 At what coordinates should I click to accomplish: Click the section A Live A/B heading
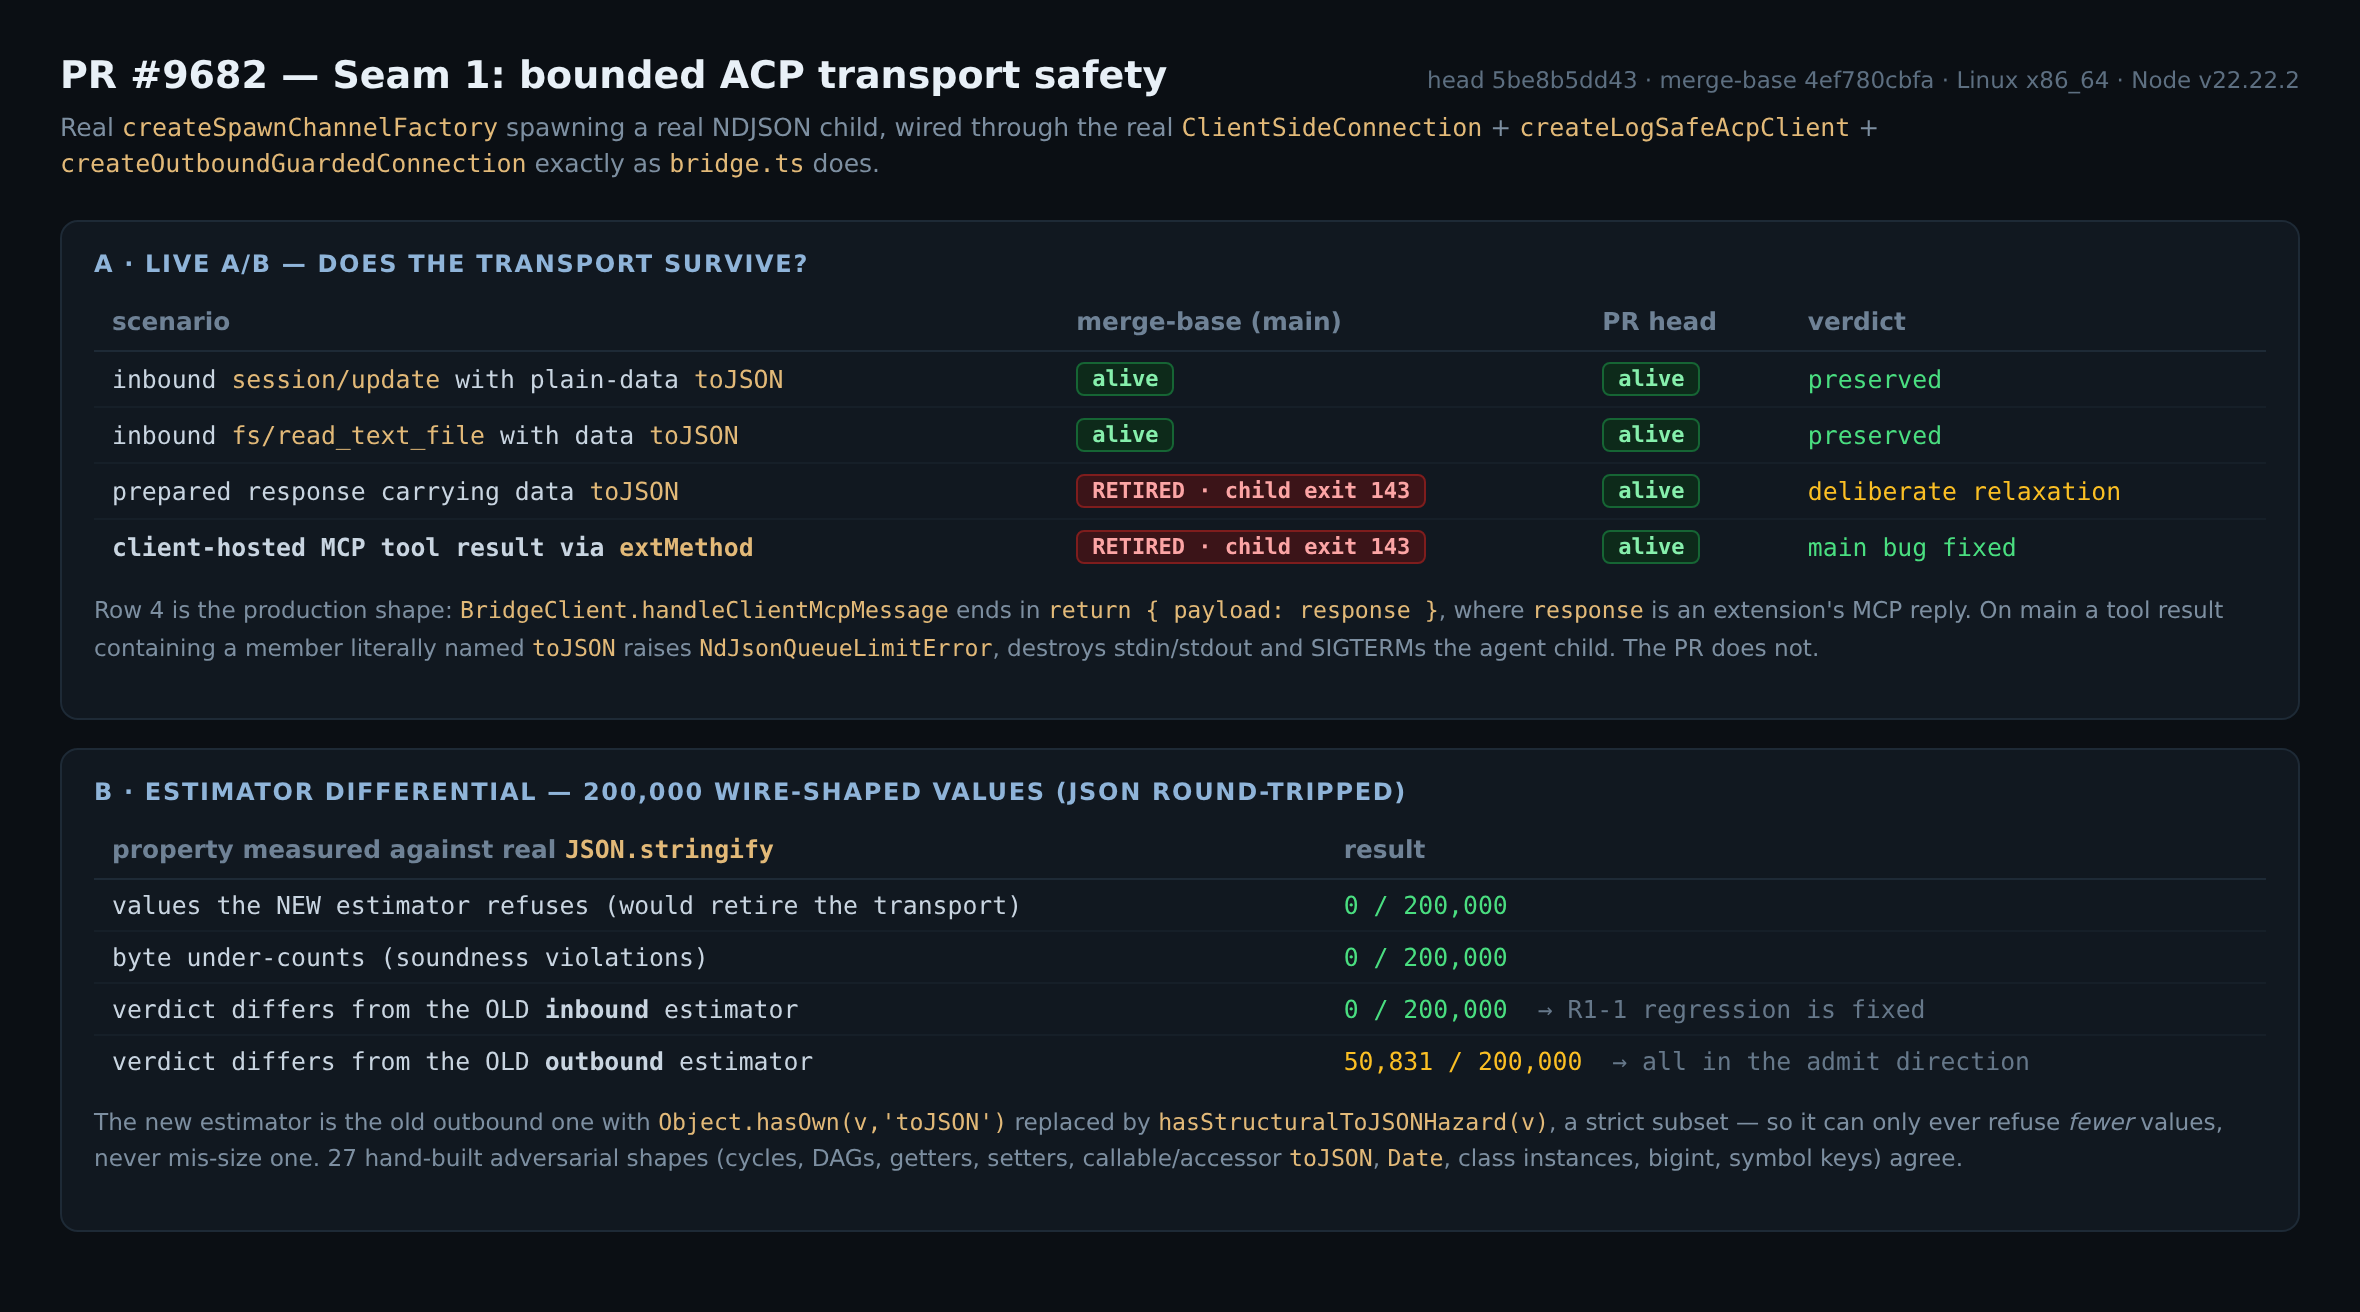(451, 264)
